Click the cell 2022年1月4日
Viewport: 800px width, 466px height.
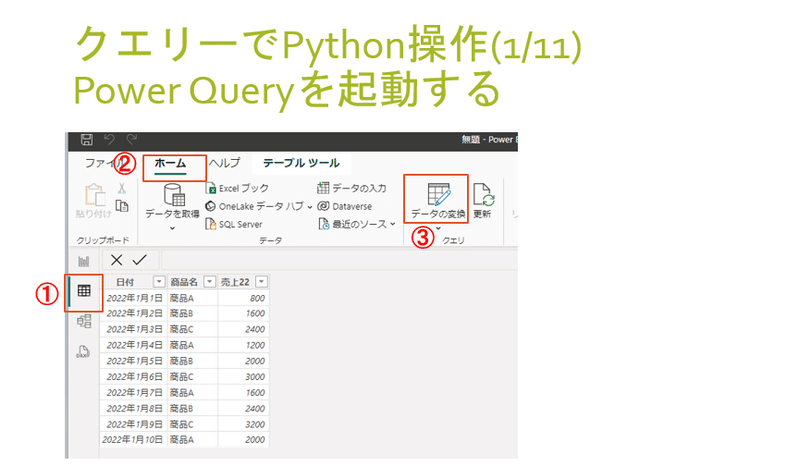[x=135, y=345]
